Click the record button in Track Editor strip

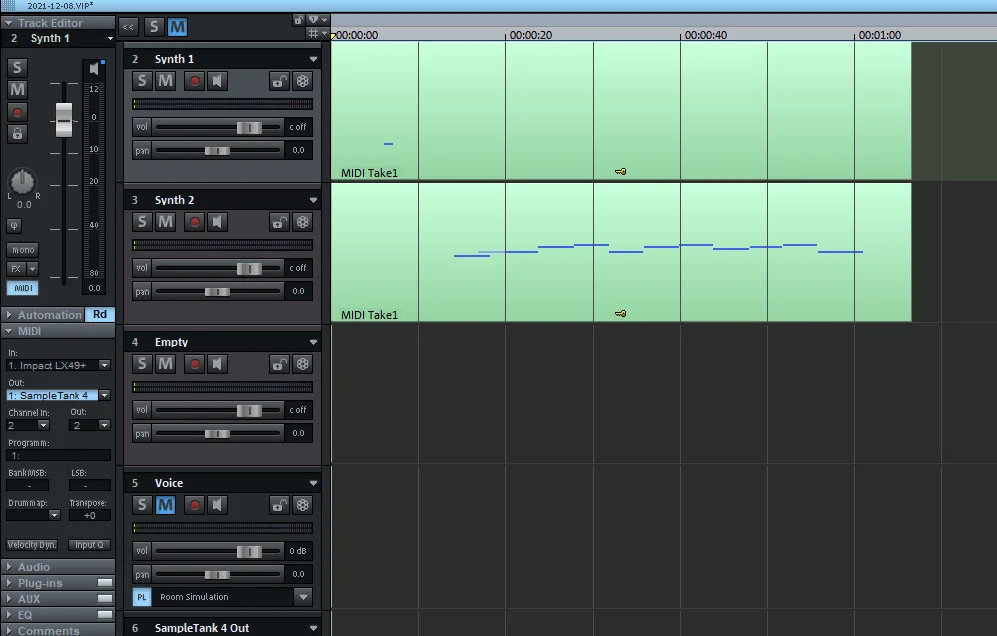coord(17,113)
